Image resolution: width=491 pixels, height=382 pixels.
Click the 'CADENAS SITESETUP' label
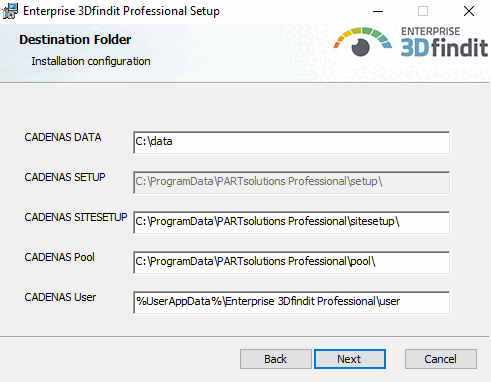click(76, 217)
